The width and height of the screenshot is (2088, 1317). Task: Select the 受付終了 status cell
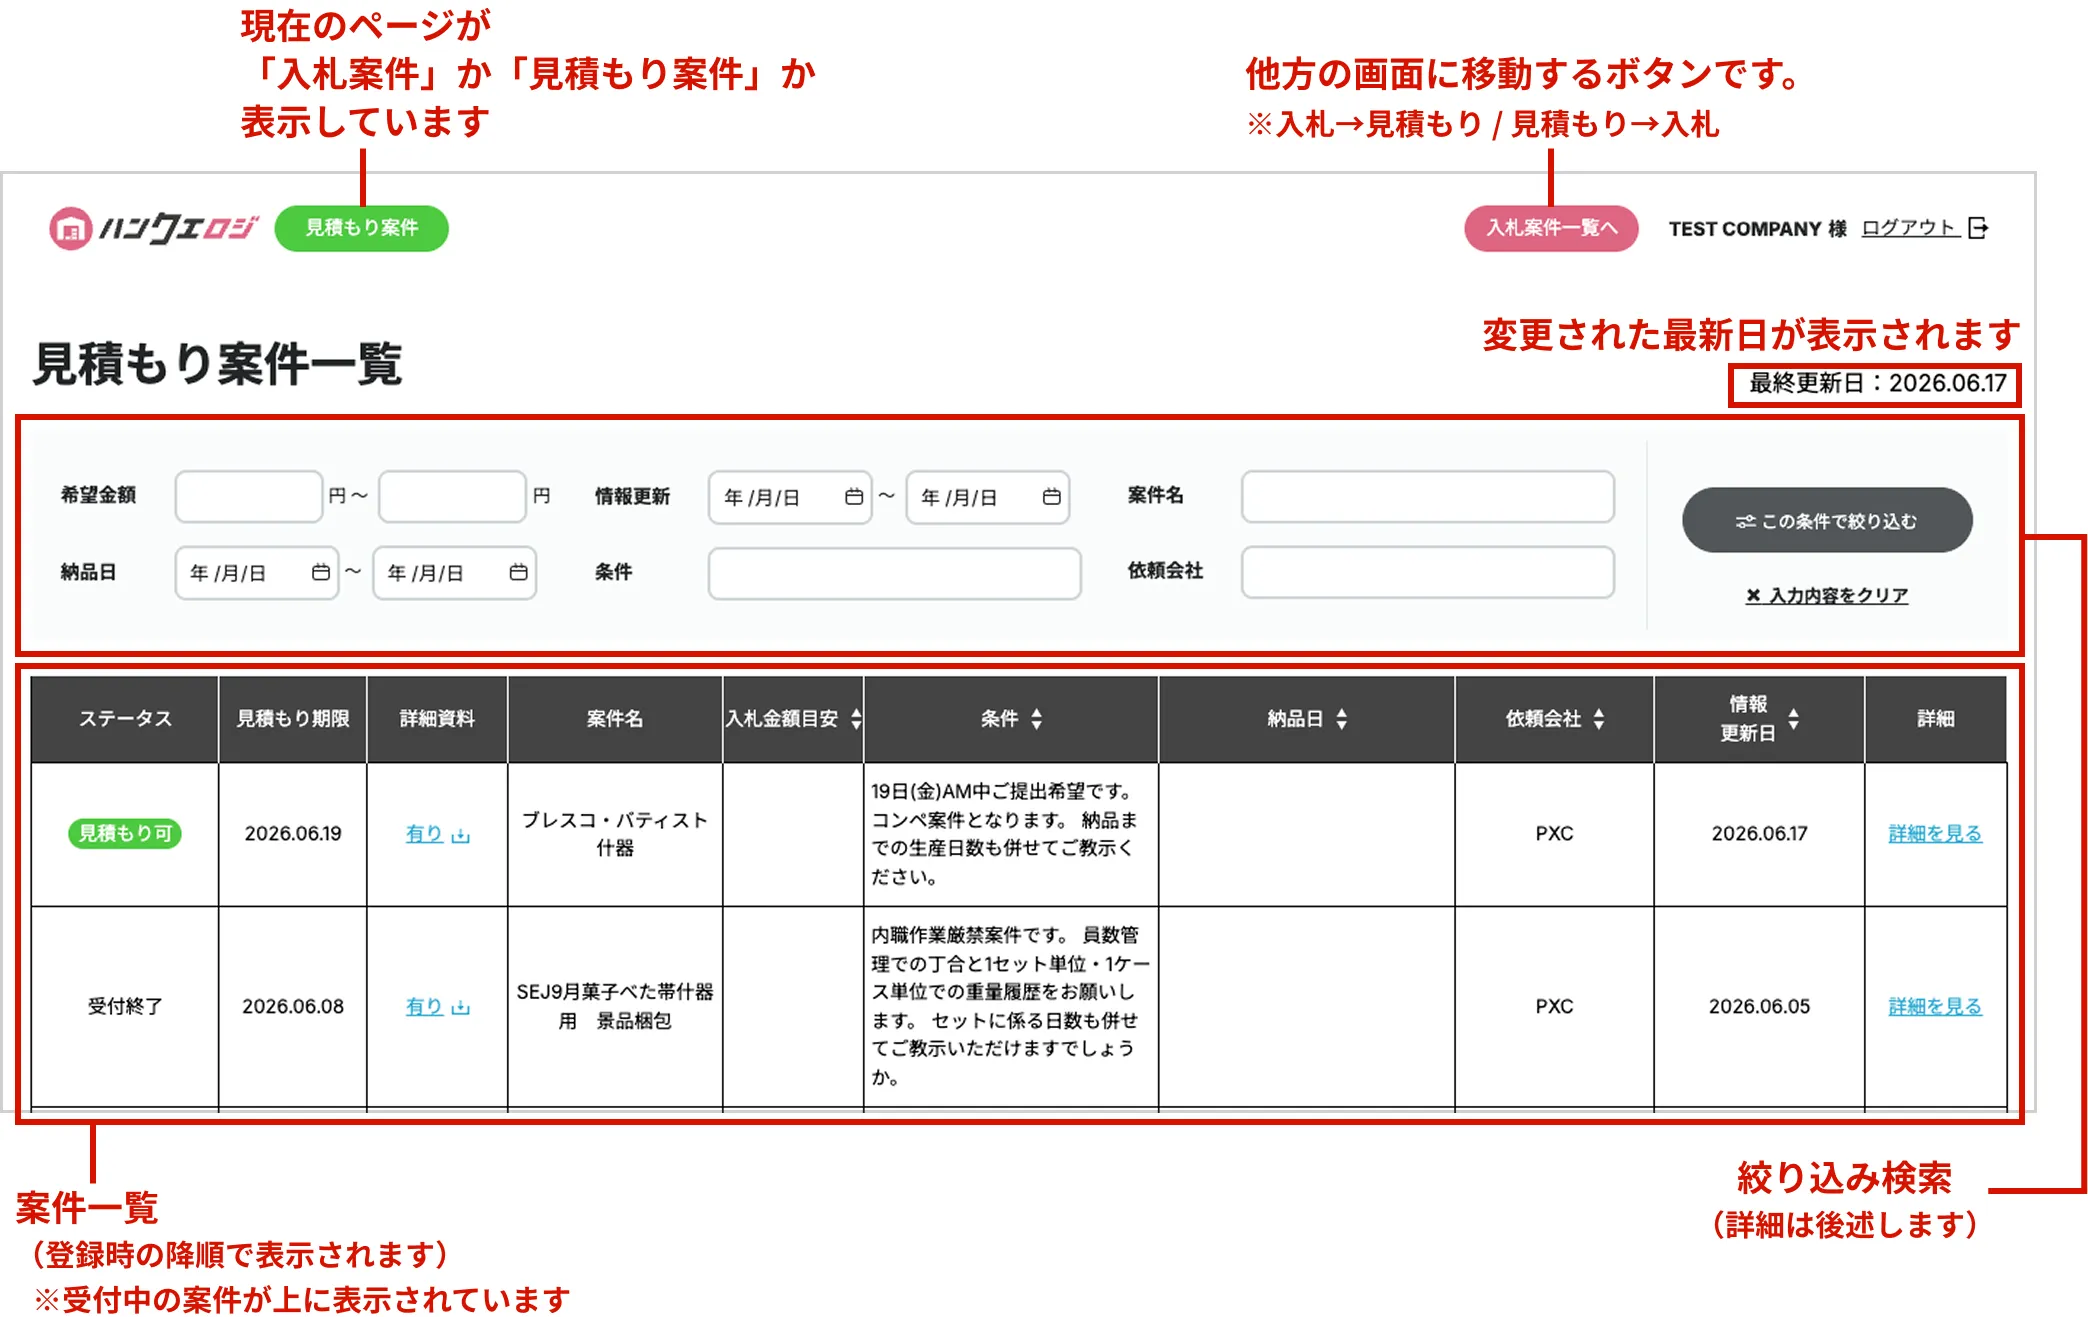(x=125, y=1007)
